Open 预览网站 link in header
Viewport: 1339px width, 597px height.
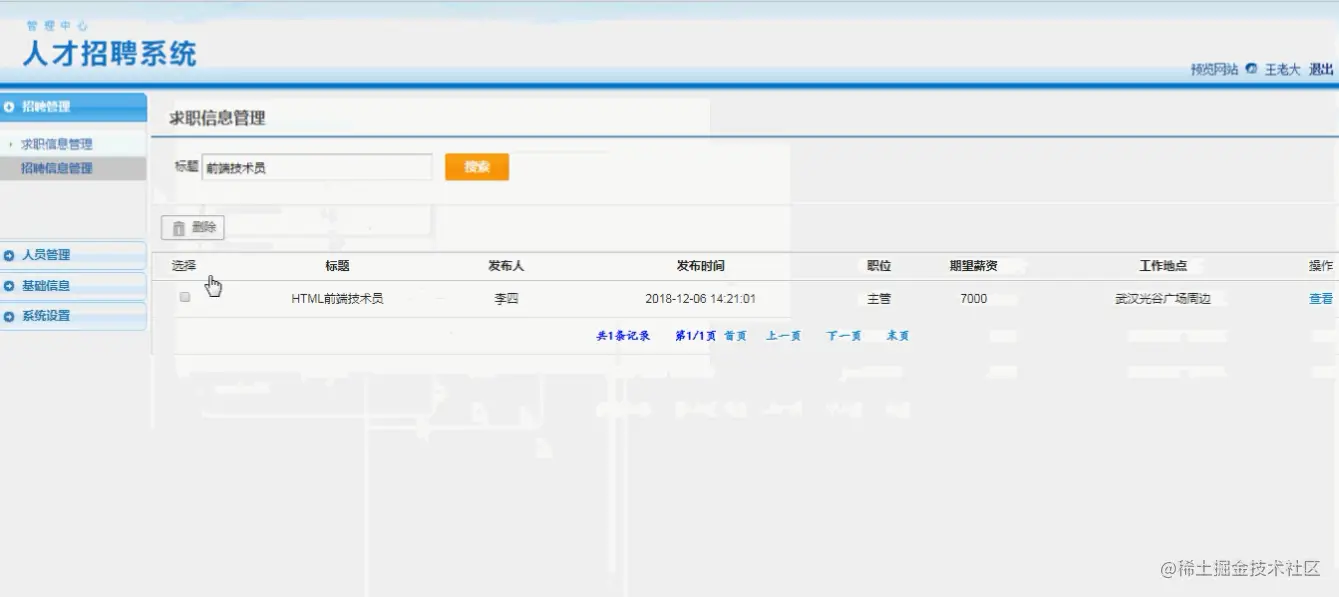coord(1214,69)
